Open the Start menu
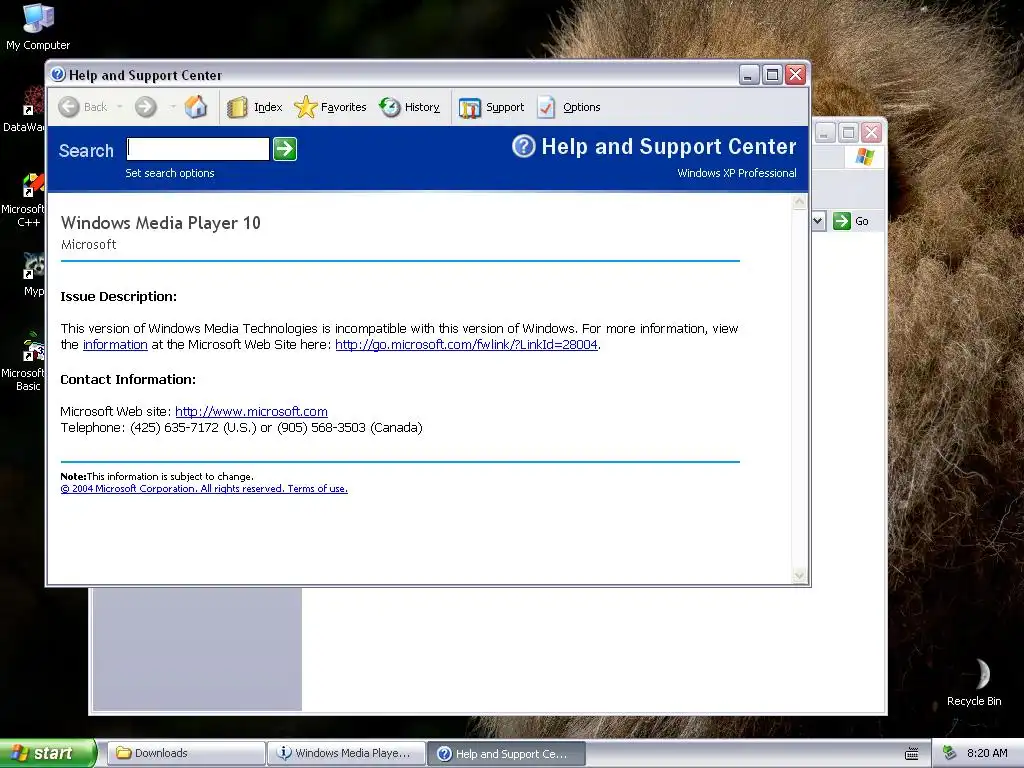The height and width of the screenshot is (768, 1024). tap(47, 753)
